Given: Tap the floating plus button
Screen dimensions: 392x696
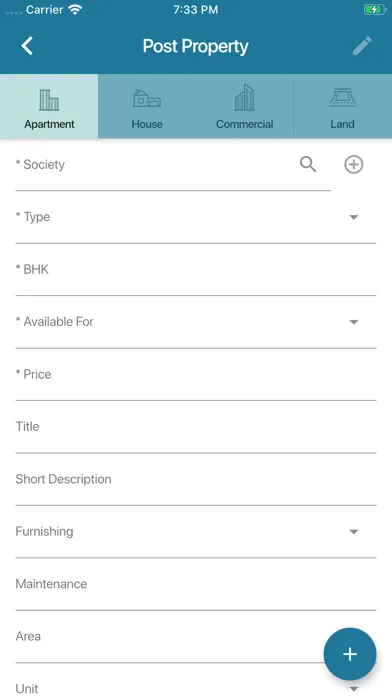Looking at the screenshot, I should [x=350, y=653].
